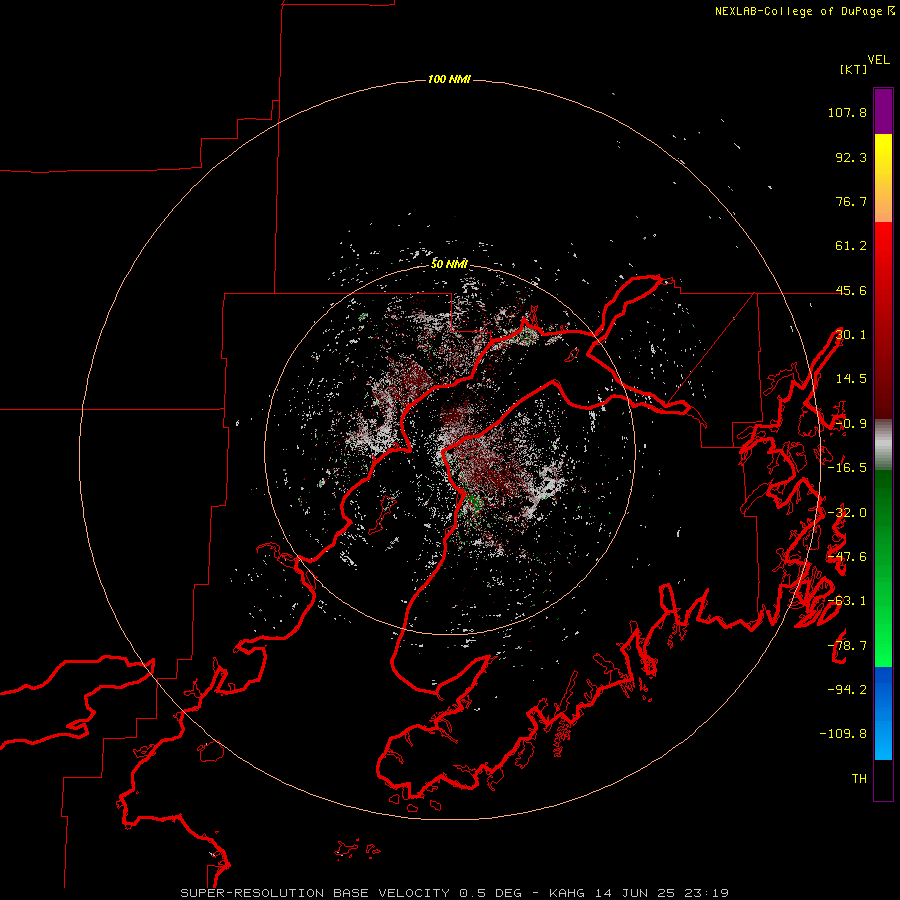
Task: Click the 14.5 legend value
Action: pyautogui.click(x=851, y=379)
